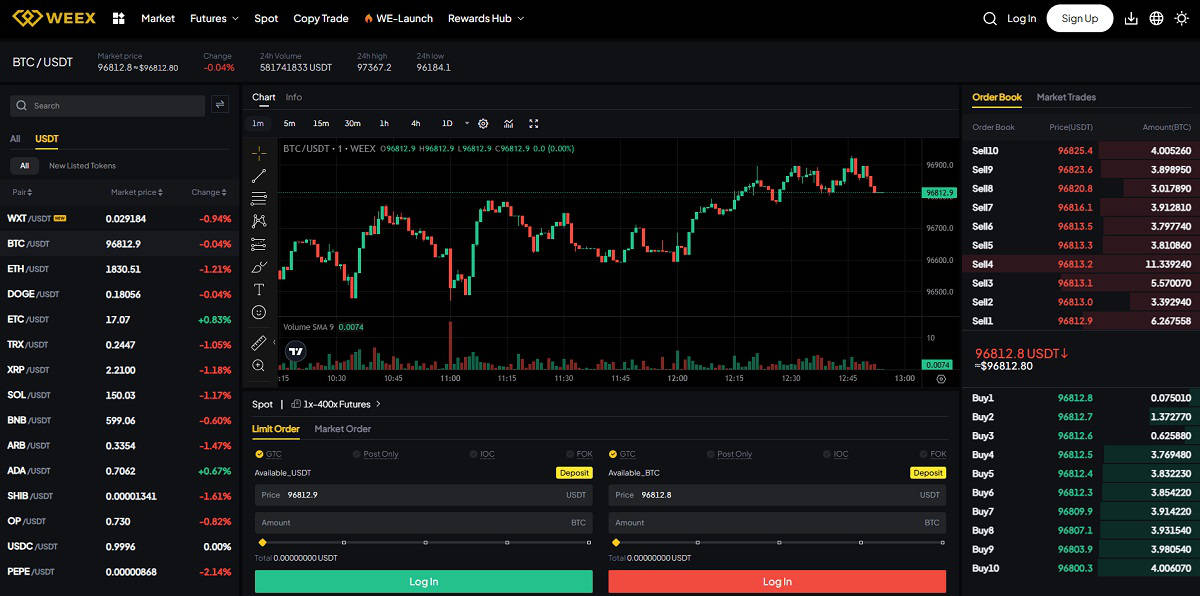This screenshot has height=596, width=1200.
Task: Select the 15m chart interval
Action: pos(321,123)
